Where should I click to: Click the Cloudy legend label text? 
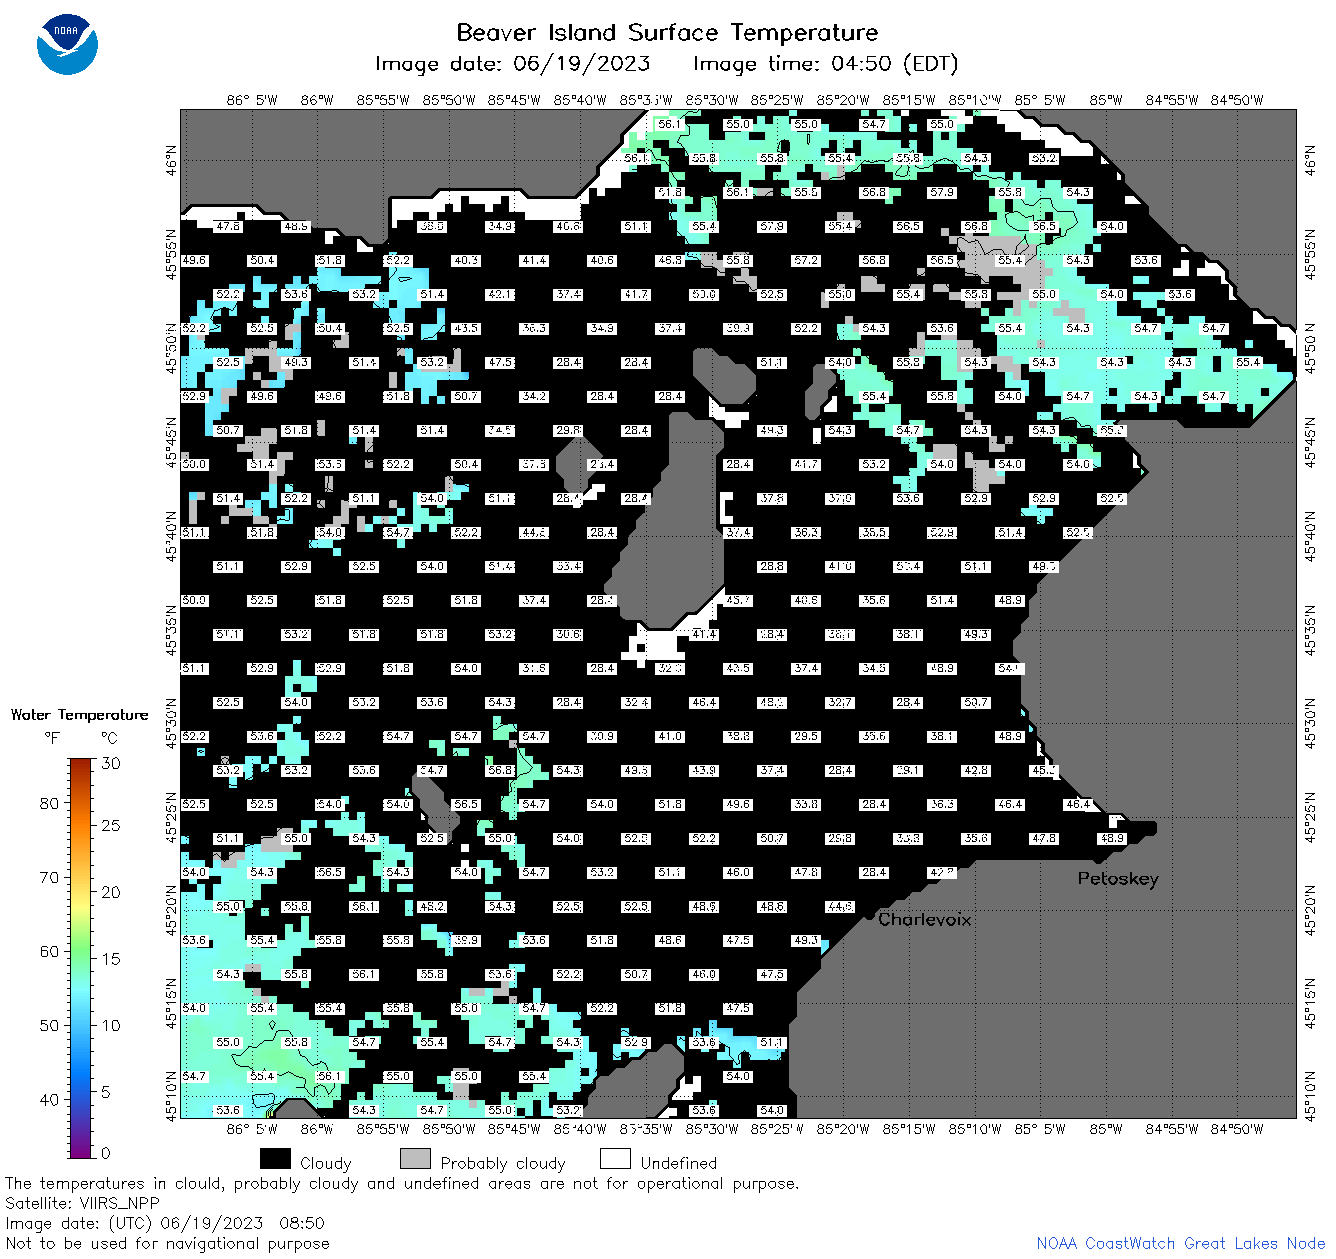[326, 1163]
